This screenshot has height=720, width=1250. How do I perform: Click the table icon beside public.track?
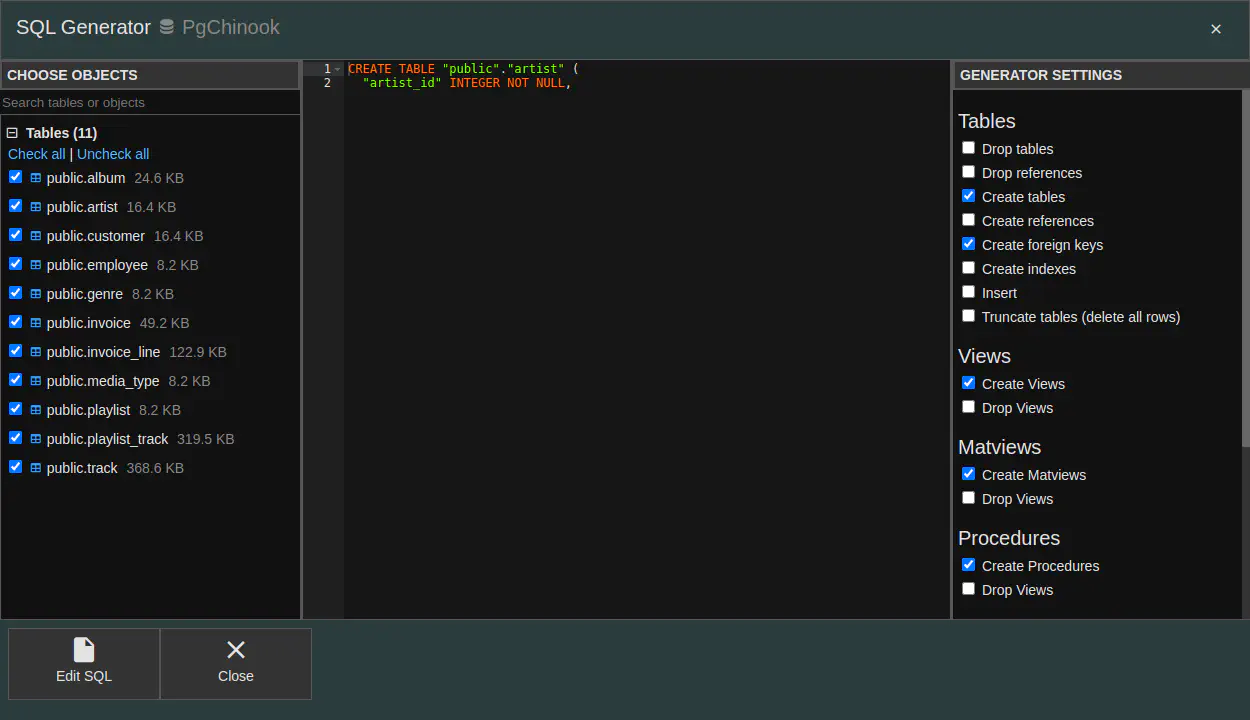point(36,468)
